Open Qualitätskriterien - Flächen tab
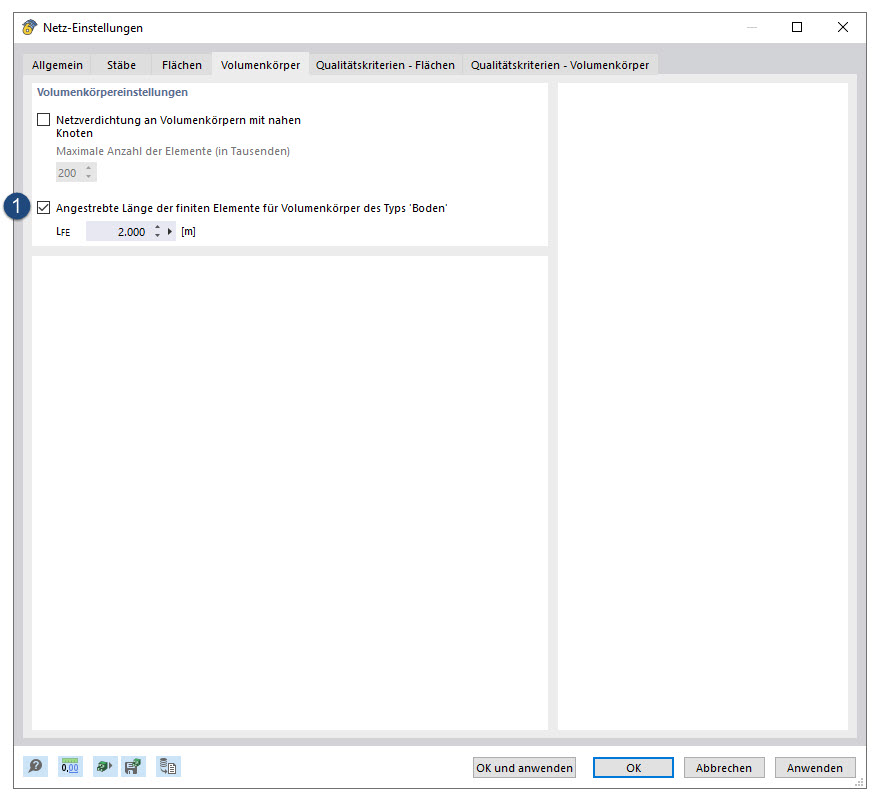This screenshot has width=880, height=804. pos(385,65)
